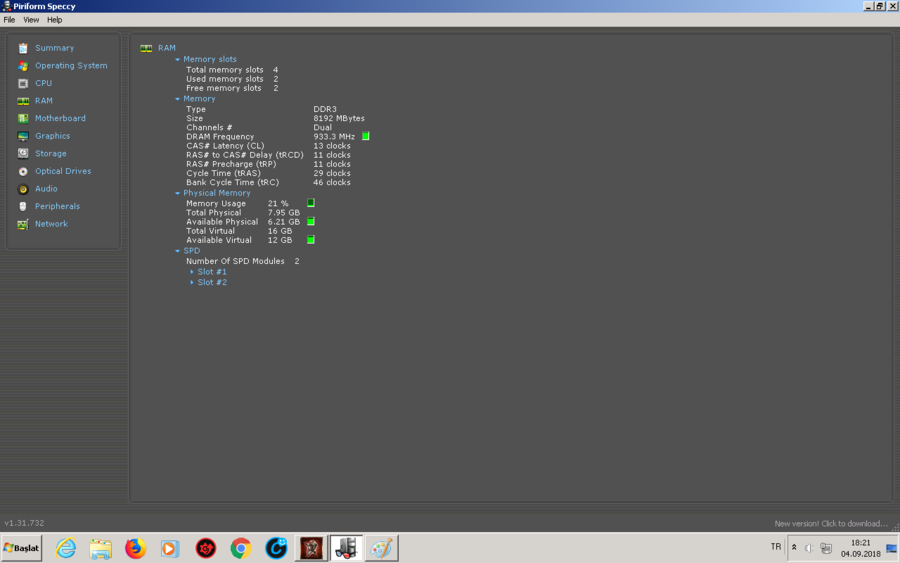
Task: Click the Total memory slots label
Action: click(x=224, y=70)
